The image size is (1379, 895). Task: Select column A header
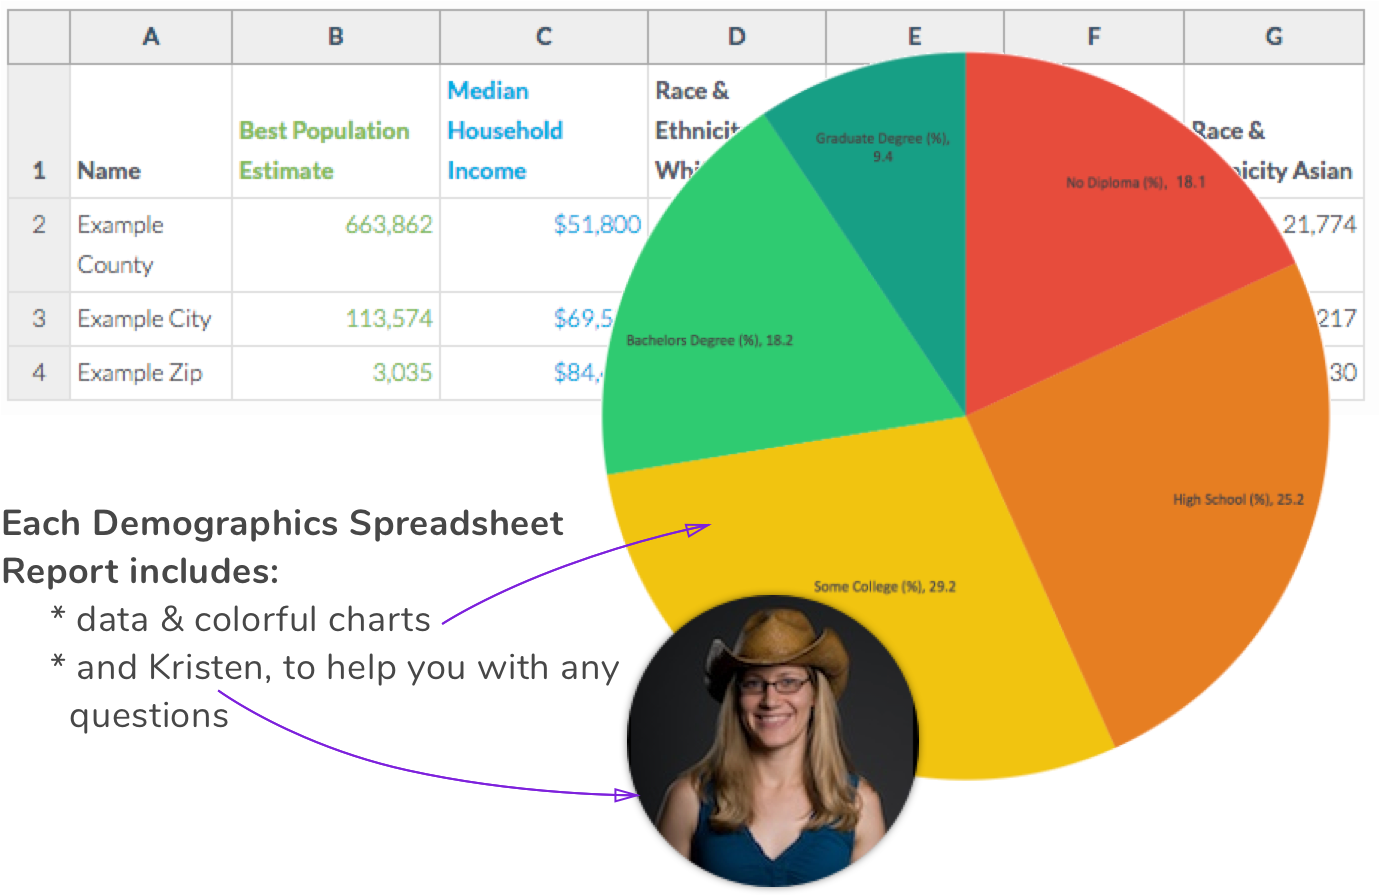151,37
